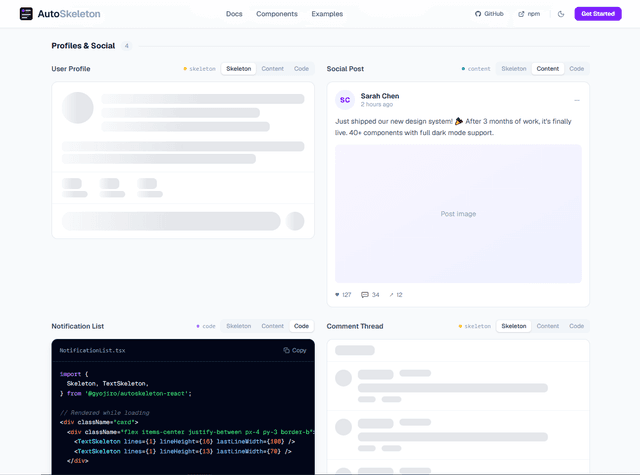Open the Docs menu item

coord(234,14)
